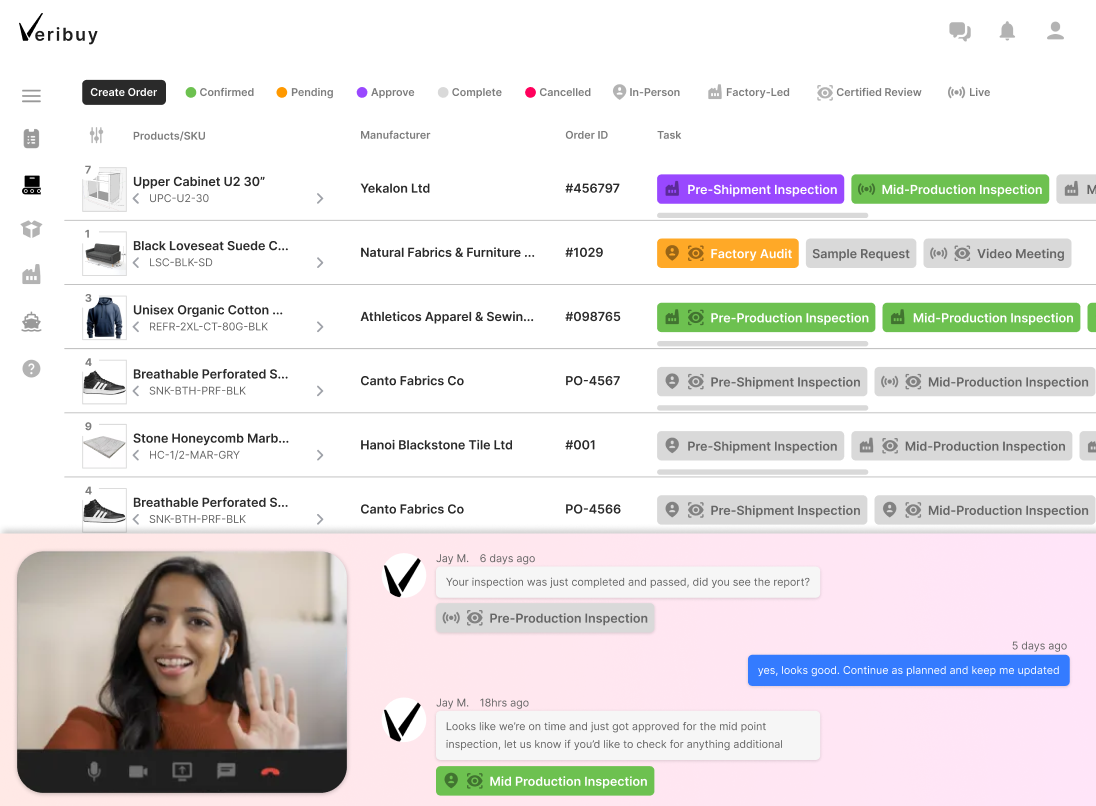Filter by Certified Review type

click(x=868, y=92)
